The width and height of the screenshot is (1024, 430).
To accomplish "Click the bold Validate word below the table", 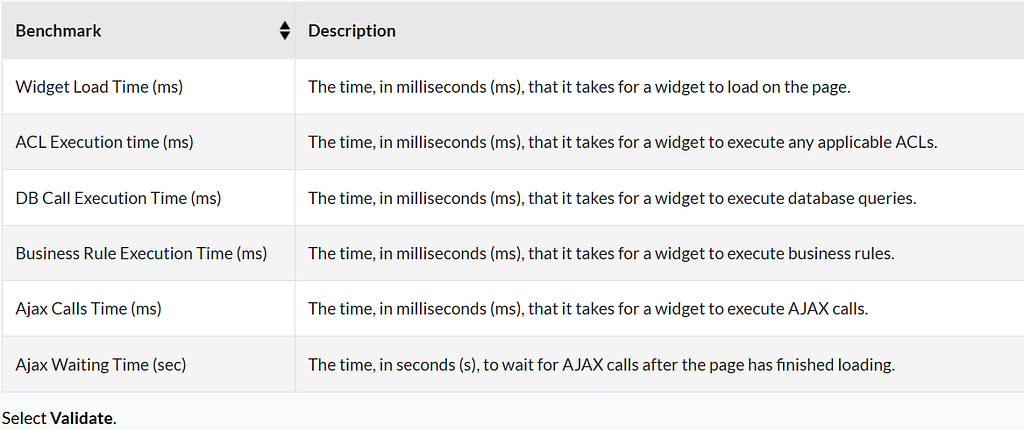I will pyautogui.click(x=81, y=418).
